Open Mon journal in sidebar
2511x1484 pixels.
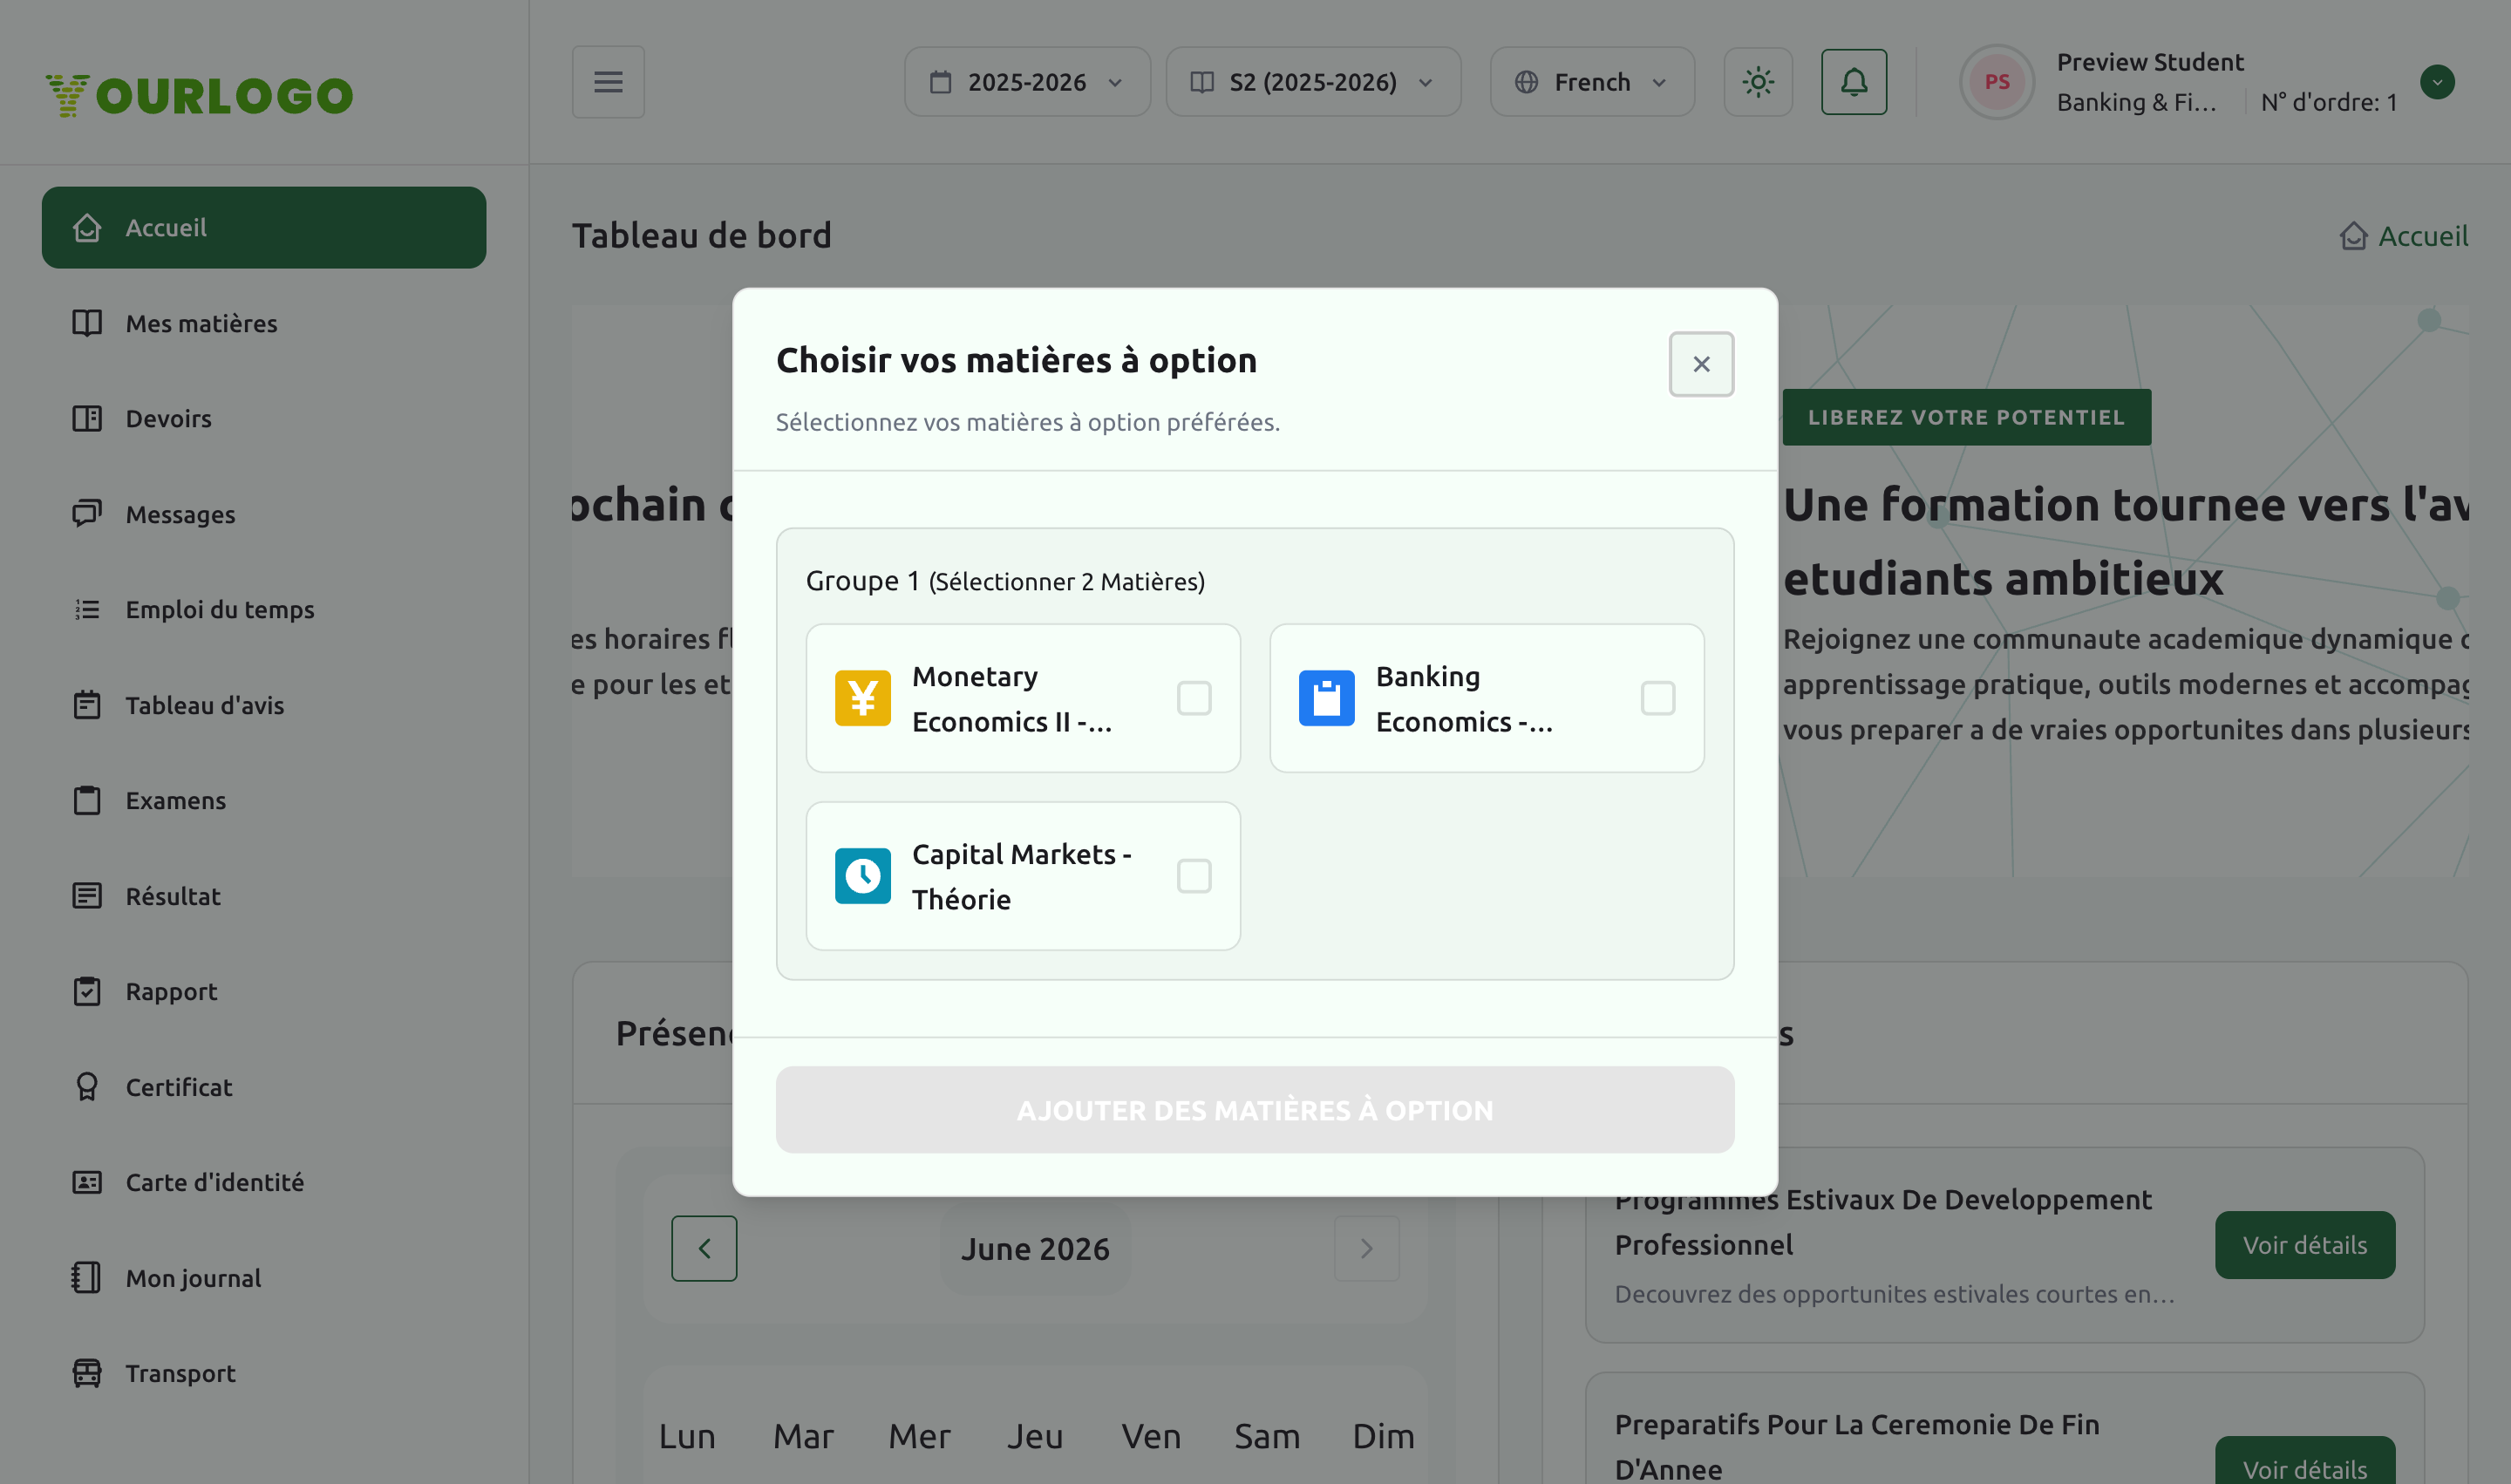(x=264, y=1278)
